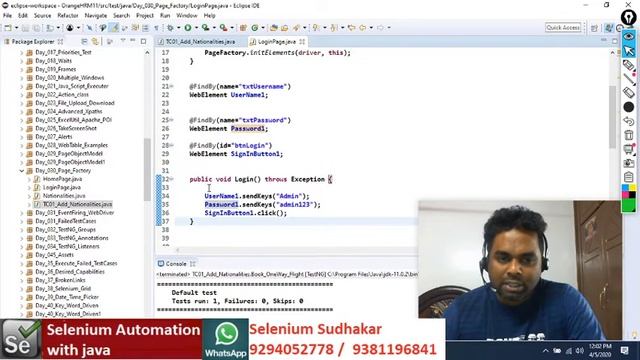Collapse the Login method fold marker
The width and height of the screenshot is (640, 360).
(171, 179)
